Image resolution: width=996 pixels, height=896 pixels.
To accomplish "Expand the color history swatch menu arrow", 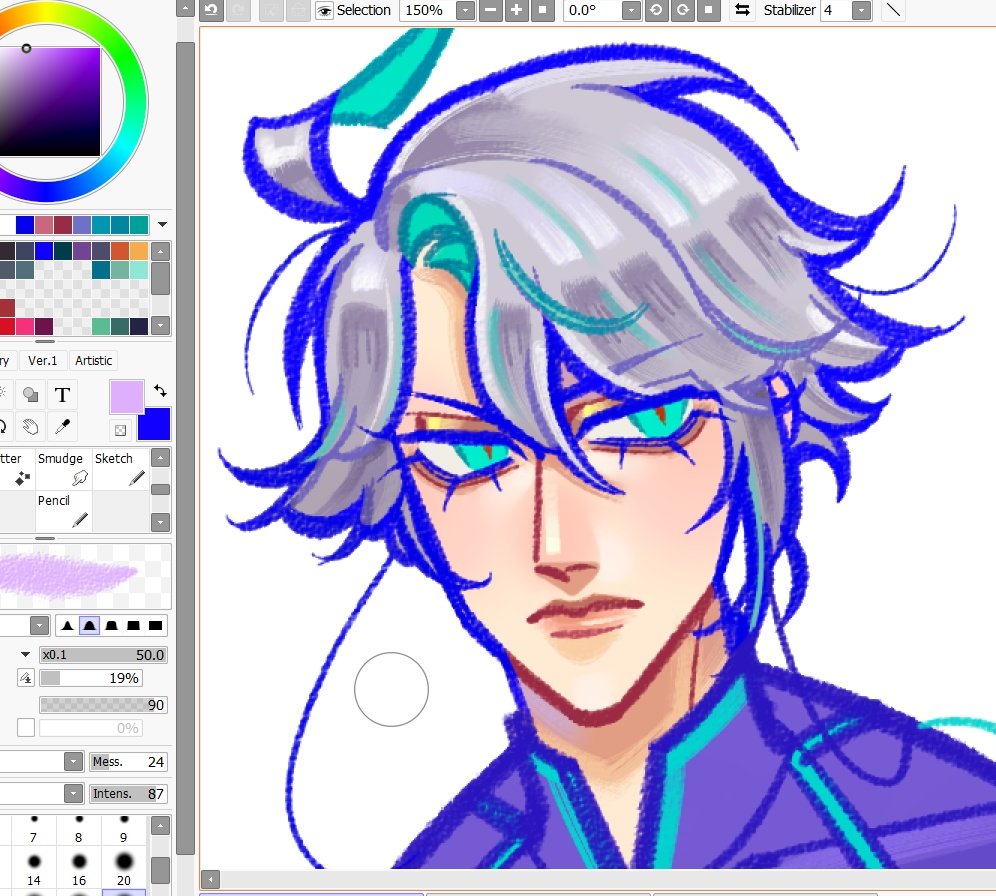I will tap(163, 224).
